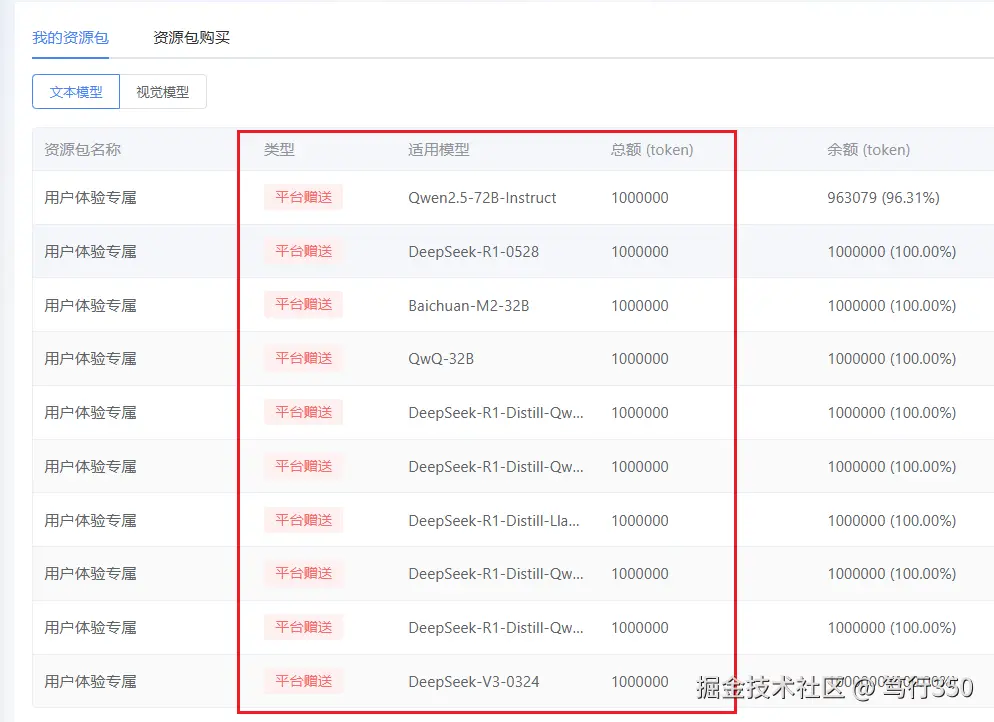This screenshot has width=994, height=722.
Task: Click 用户体验专属 in the QwQ-32B row
Action: [x=91, y=359]
